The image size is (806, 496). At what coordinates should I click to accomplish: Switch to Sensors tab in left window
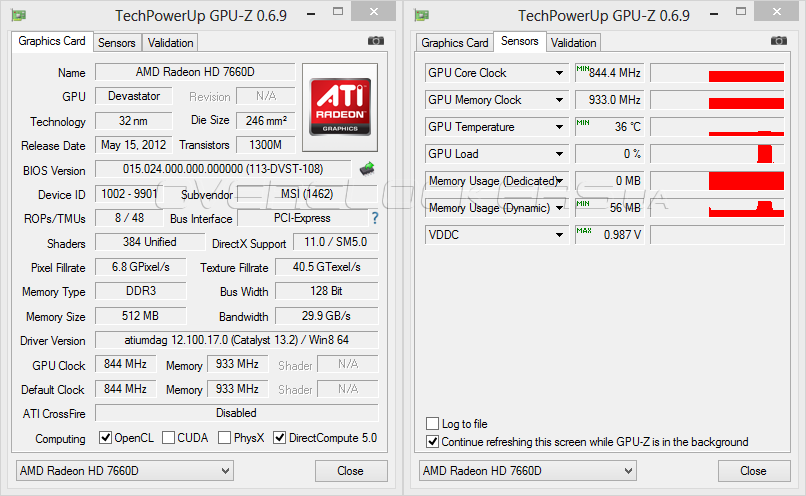(x=117, y=43)
